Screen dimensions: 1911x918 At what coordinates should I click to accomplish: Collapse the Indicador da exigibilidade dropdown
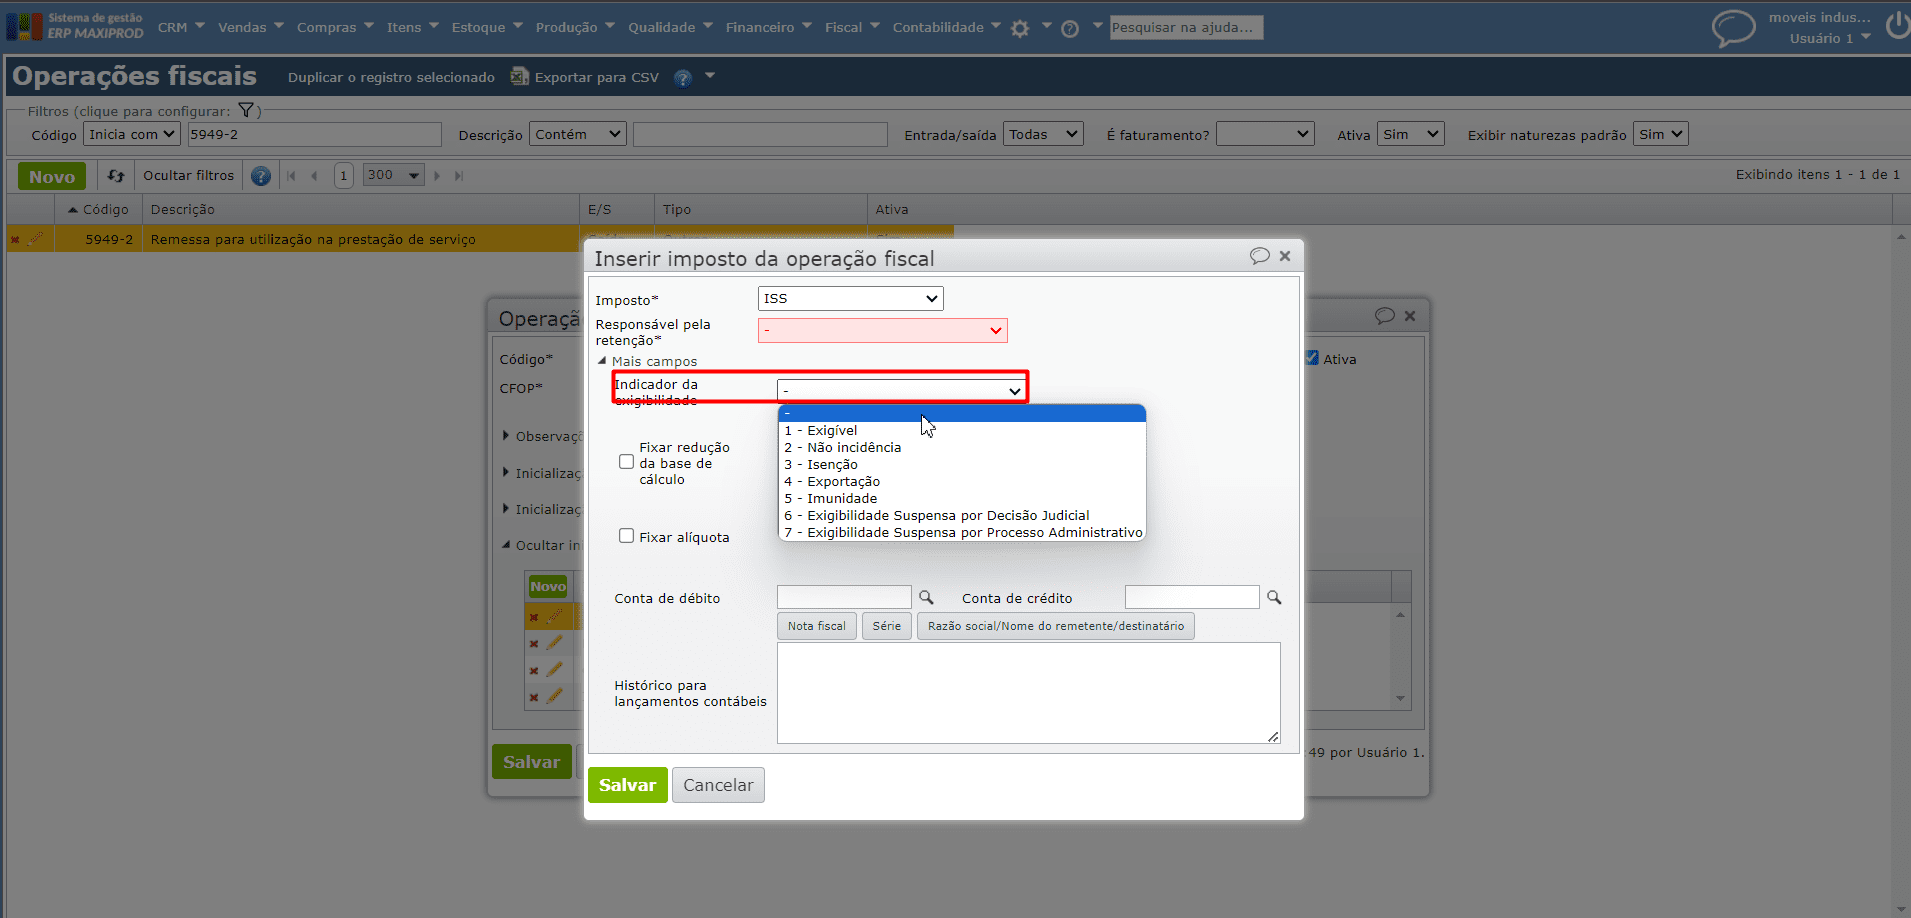901,390
